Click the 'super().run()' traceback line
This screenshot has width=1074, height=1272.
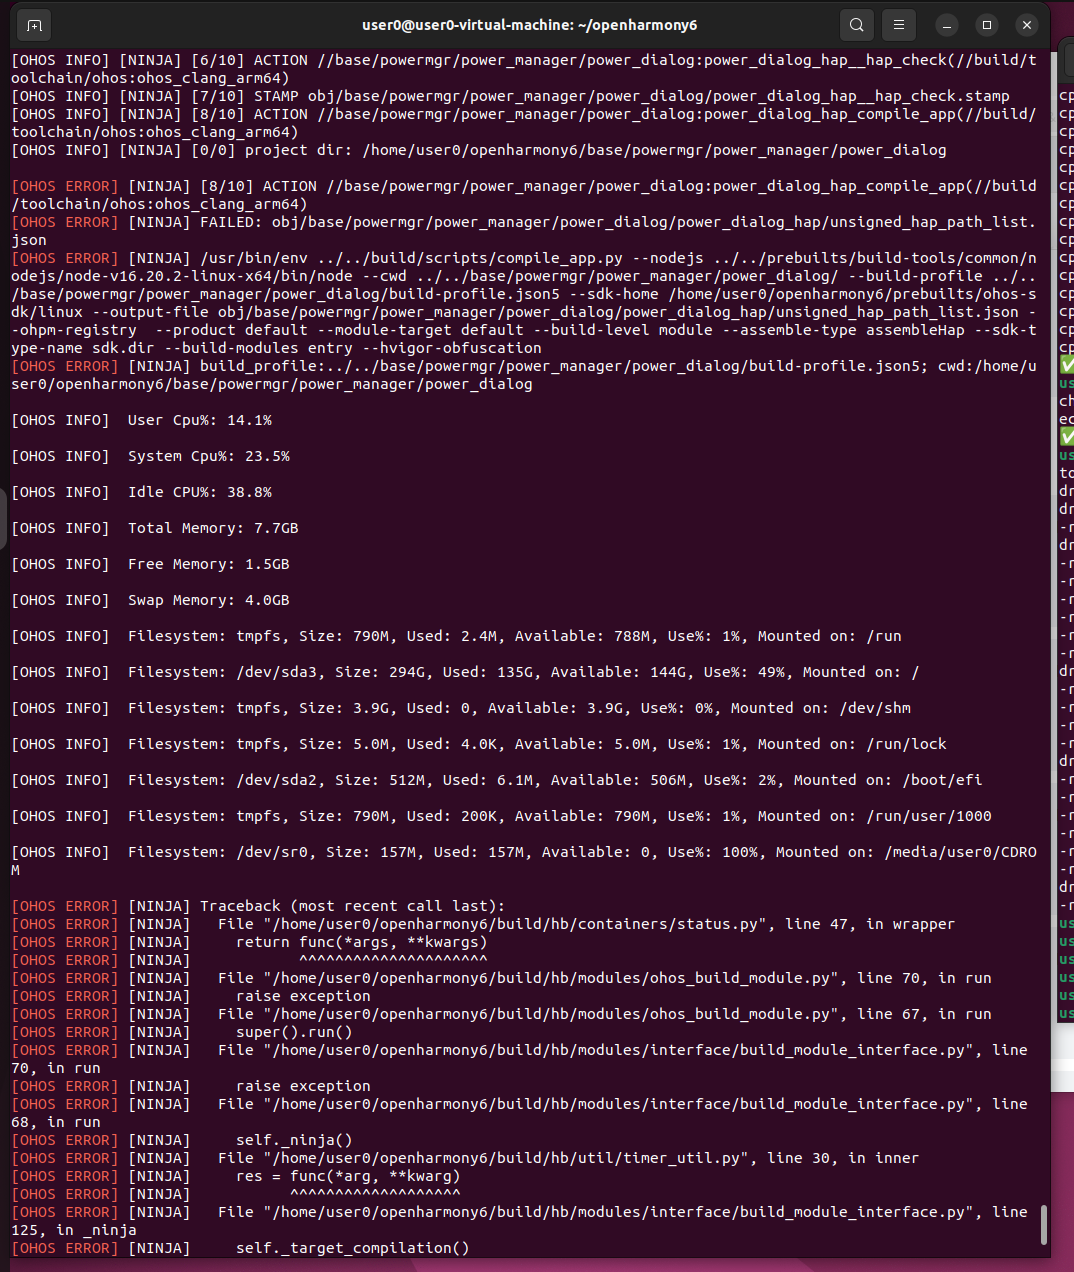click(x=182, y=1032)
